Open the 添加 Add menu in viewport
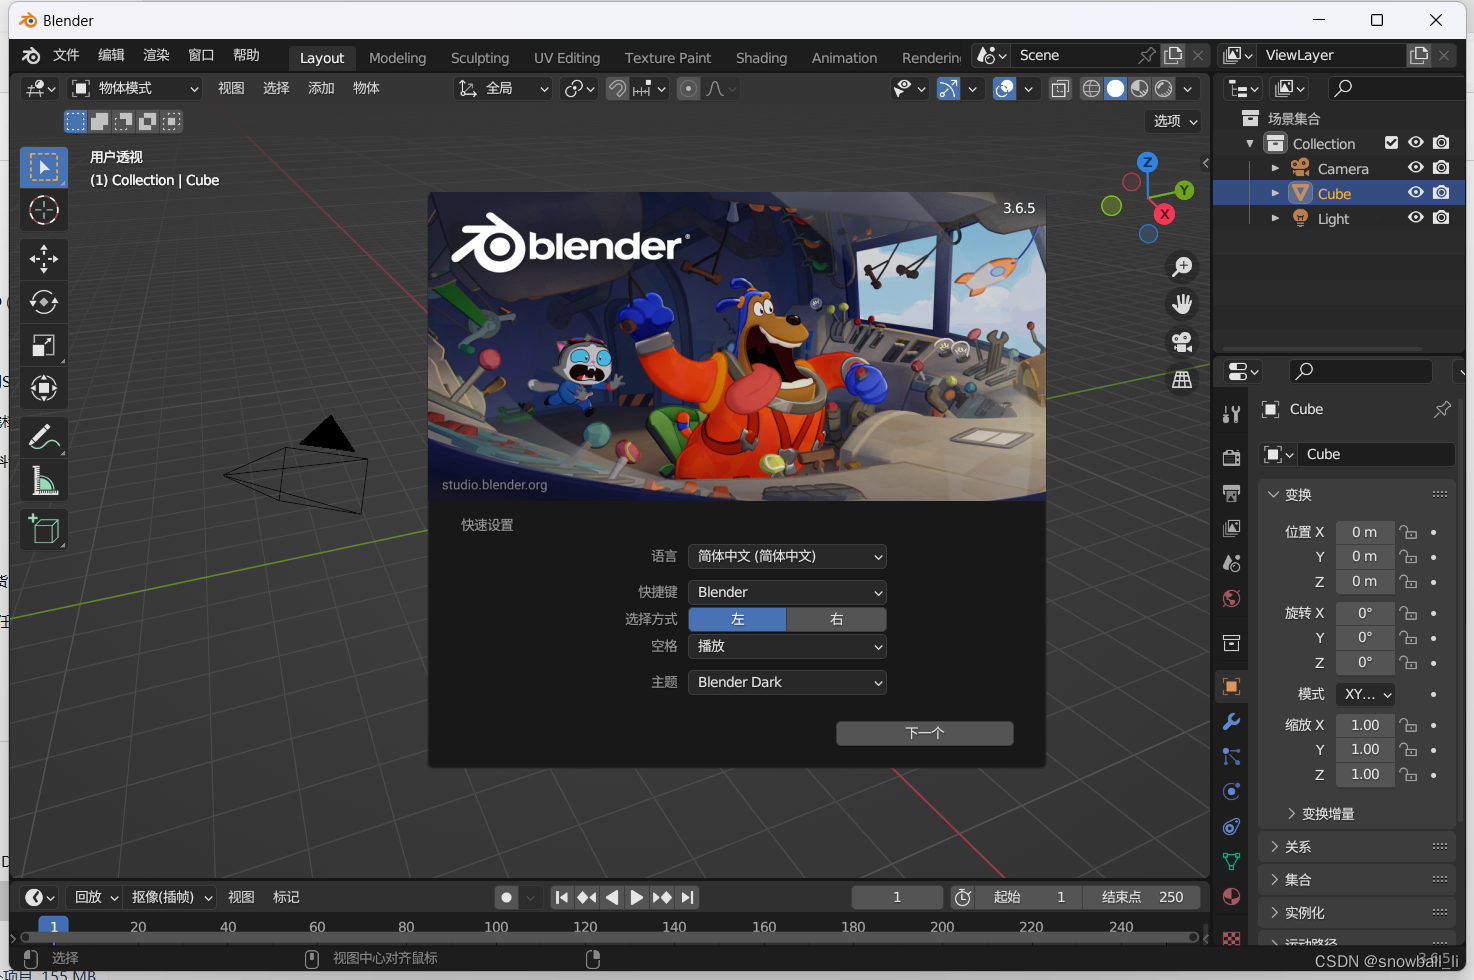Image resolution: width=1474 pixels, height=980 pixels. click(321, 88)
